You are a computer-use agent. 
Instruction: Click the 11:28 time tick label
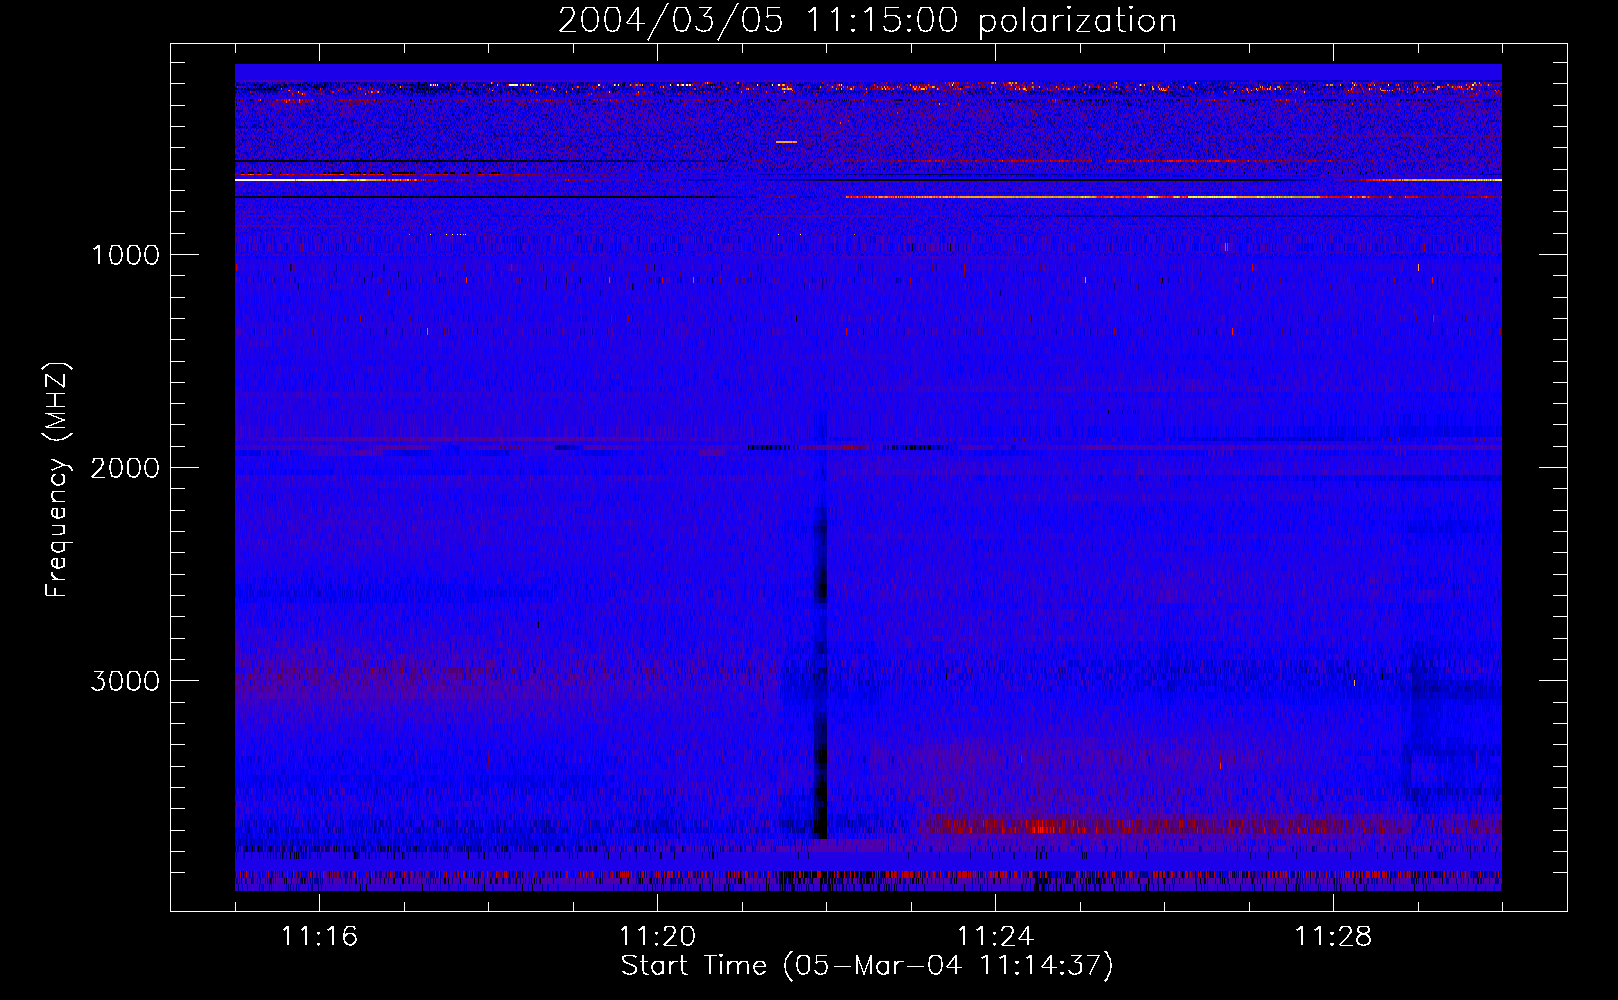1333,936
